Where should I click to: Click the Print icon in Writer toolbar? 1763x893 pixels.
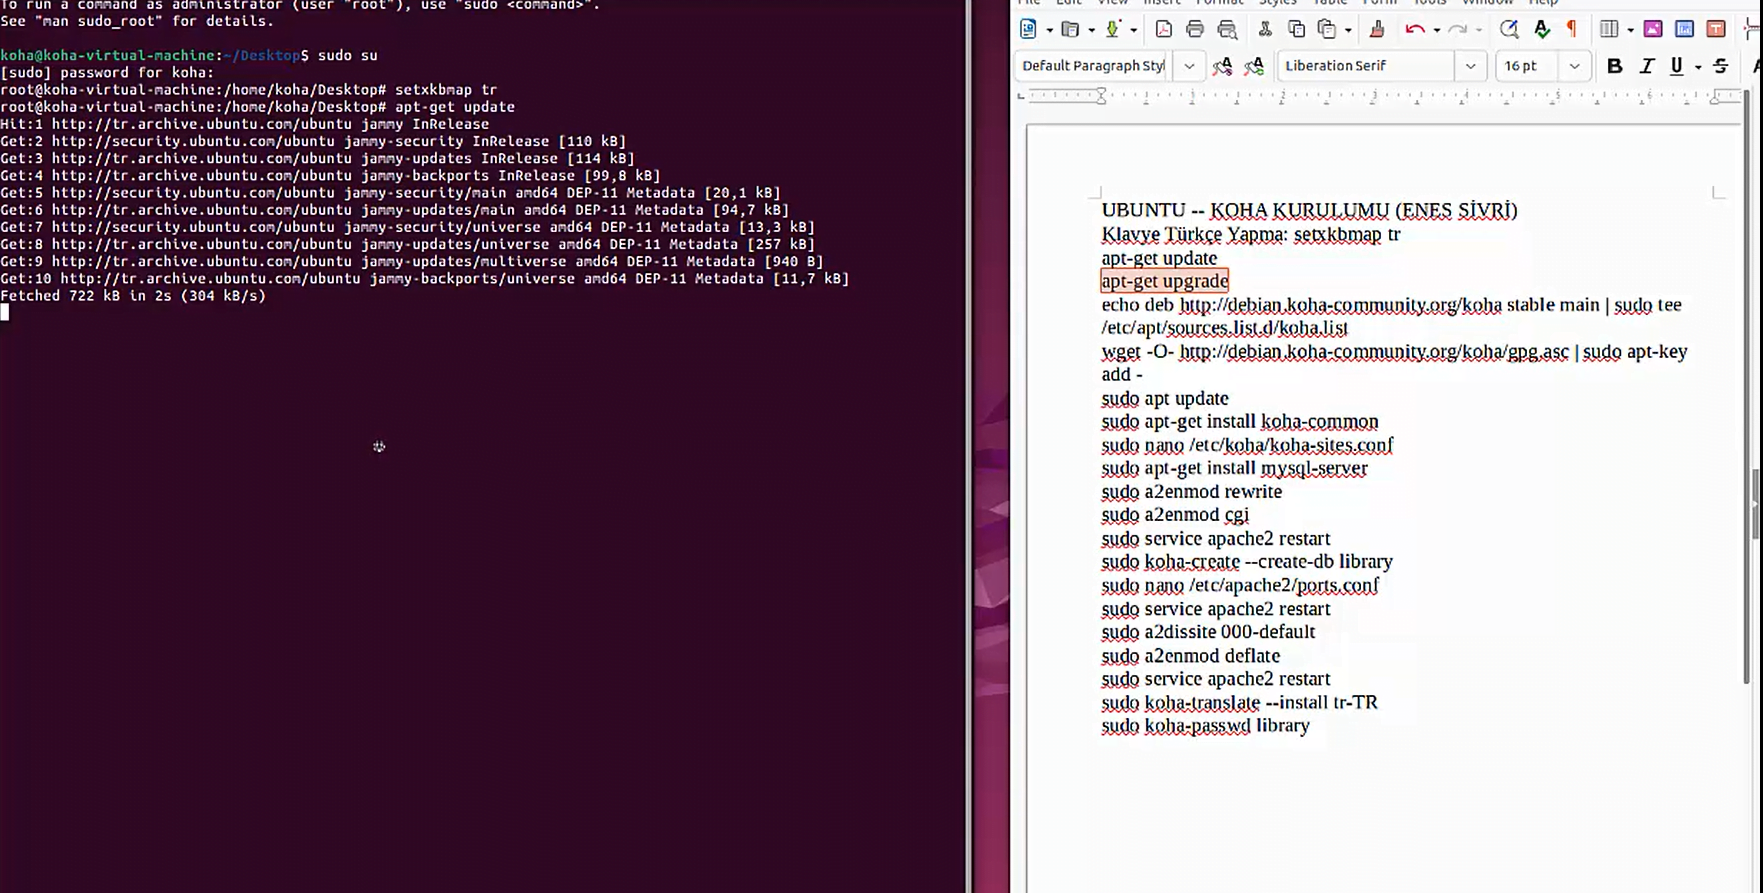click(1195, 30)
